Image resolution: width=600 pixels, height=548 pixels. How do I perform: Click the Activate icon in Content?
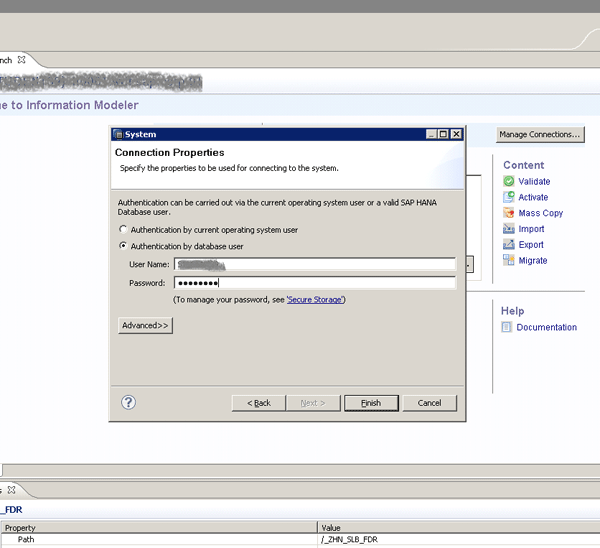(508, 198)
